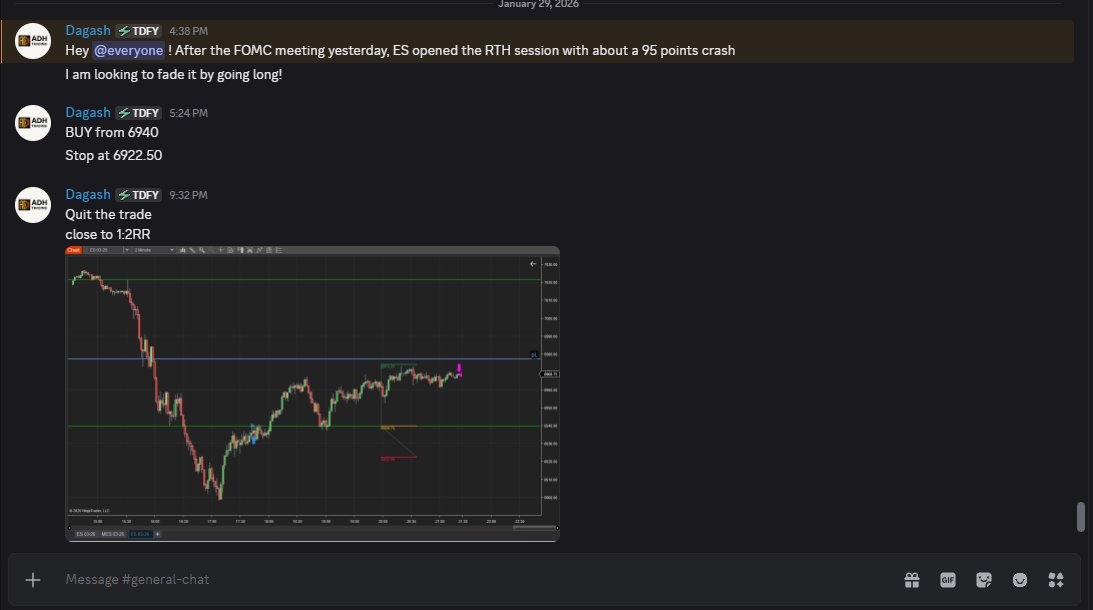This screenshot has width=1093, height=610.
Task: Click Dagash's avatar on the 4:38 PM message
Action: click(x=33, y=40)
